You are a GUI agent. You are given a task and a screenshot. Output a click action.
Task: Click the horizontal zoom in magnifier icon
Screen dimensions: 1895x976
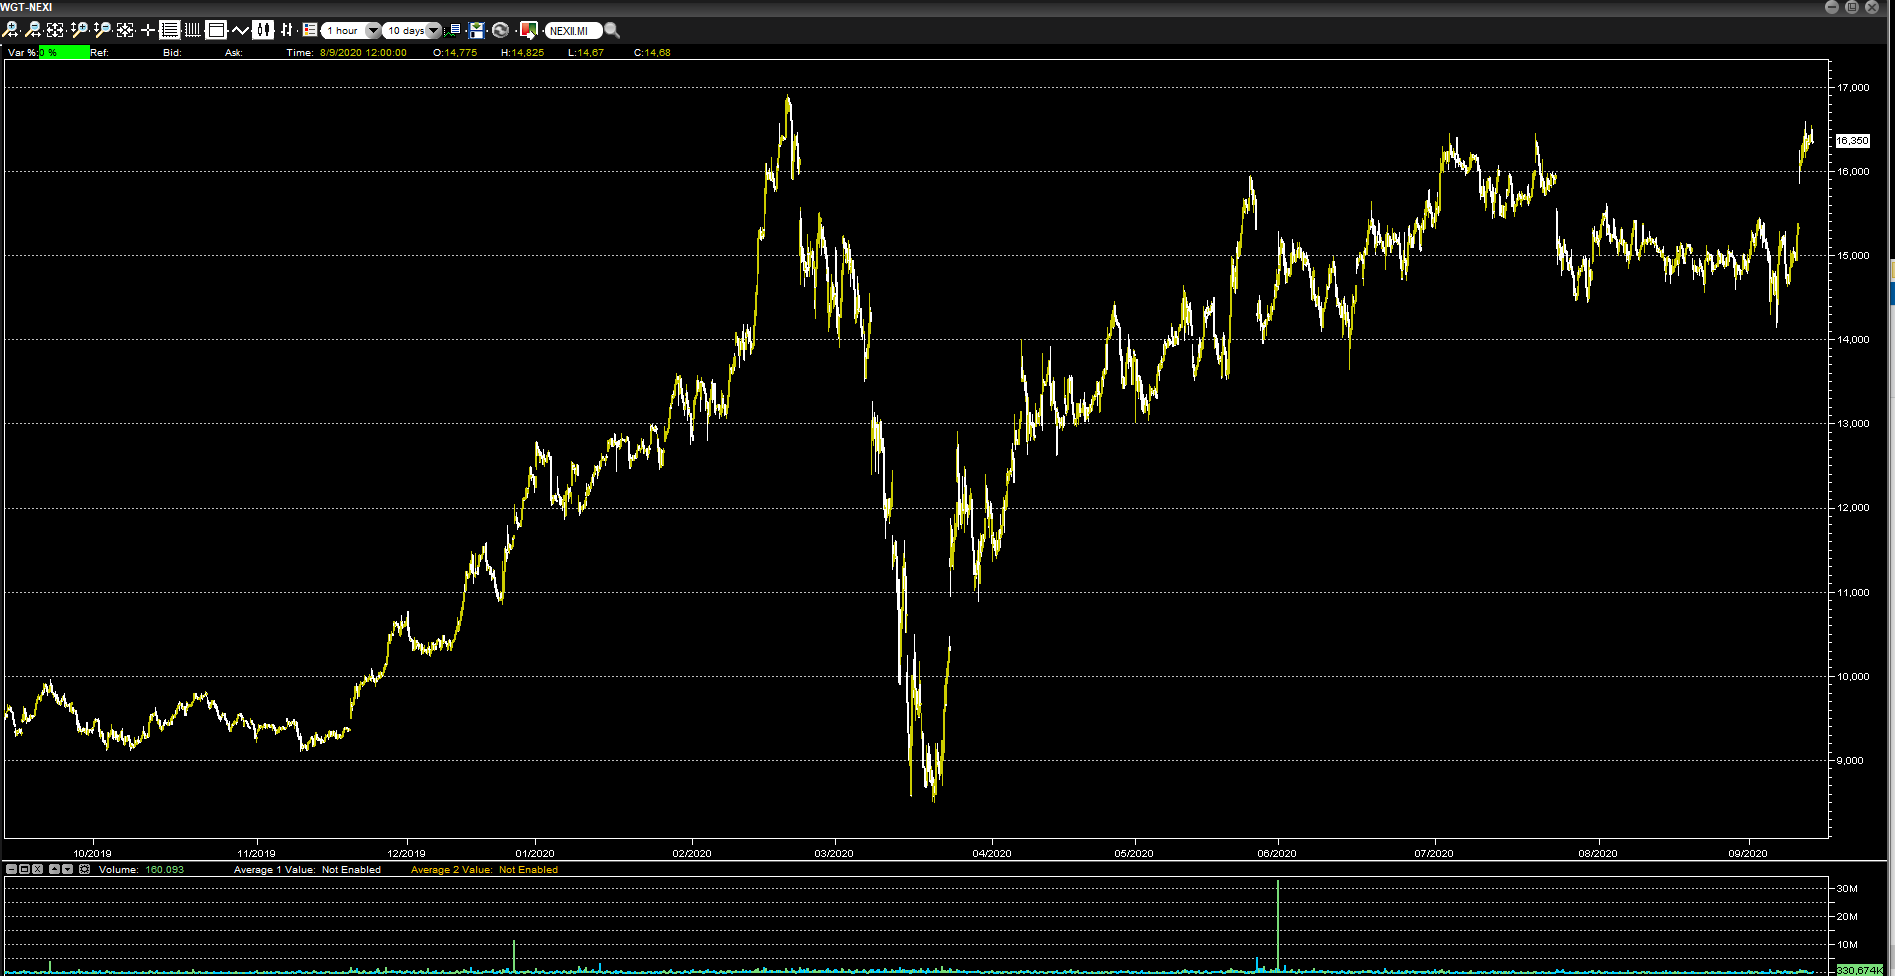tap(11, 30)
